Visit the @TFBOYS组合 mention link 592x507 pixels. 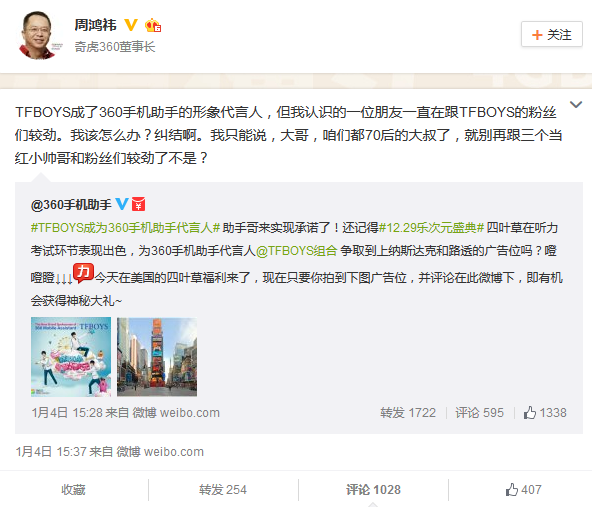[x=296, y=251]
